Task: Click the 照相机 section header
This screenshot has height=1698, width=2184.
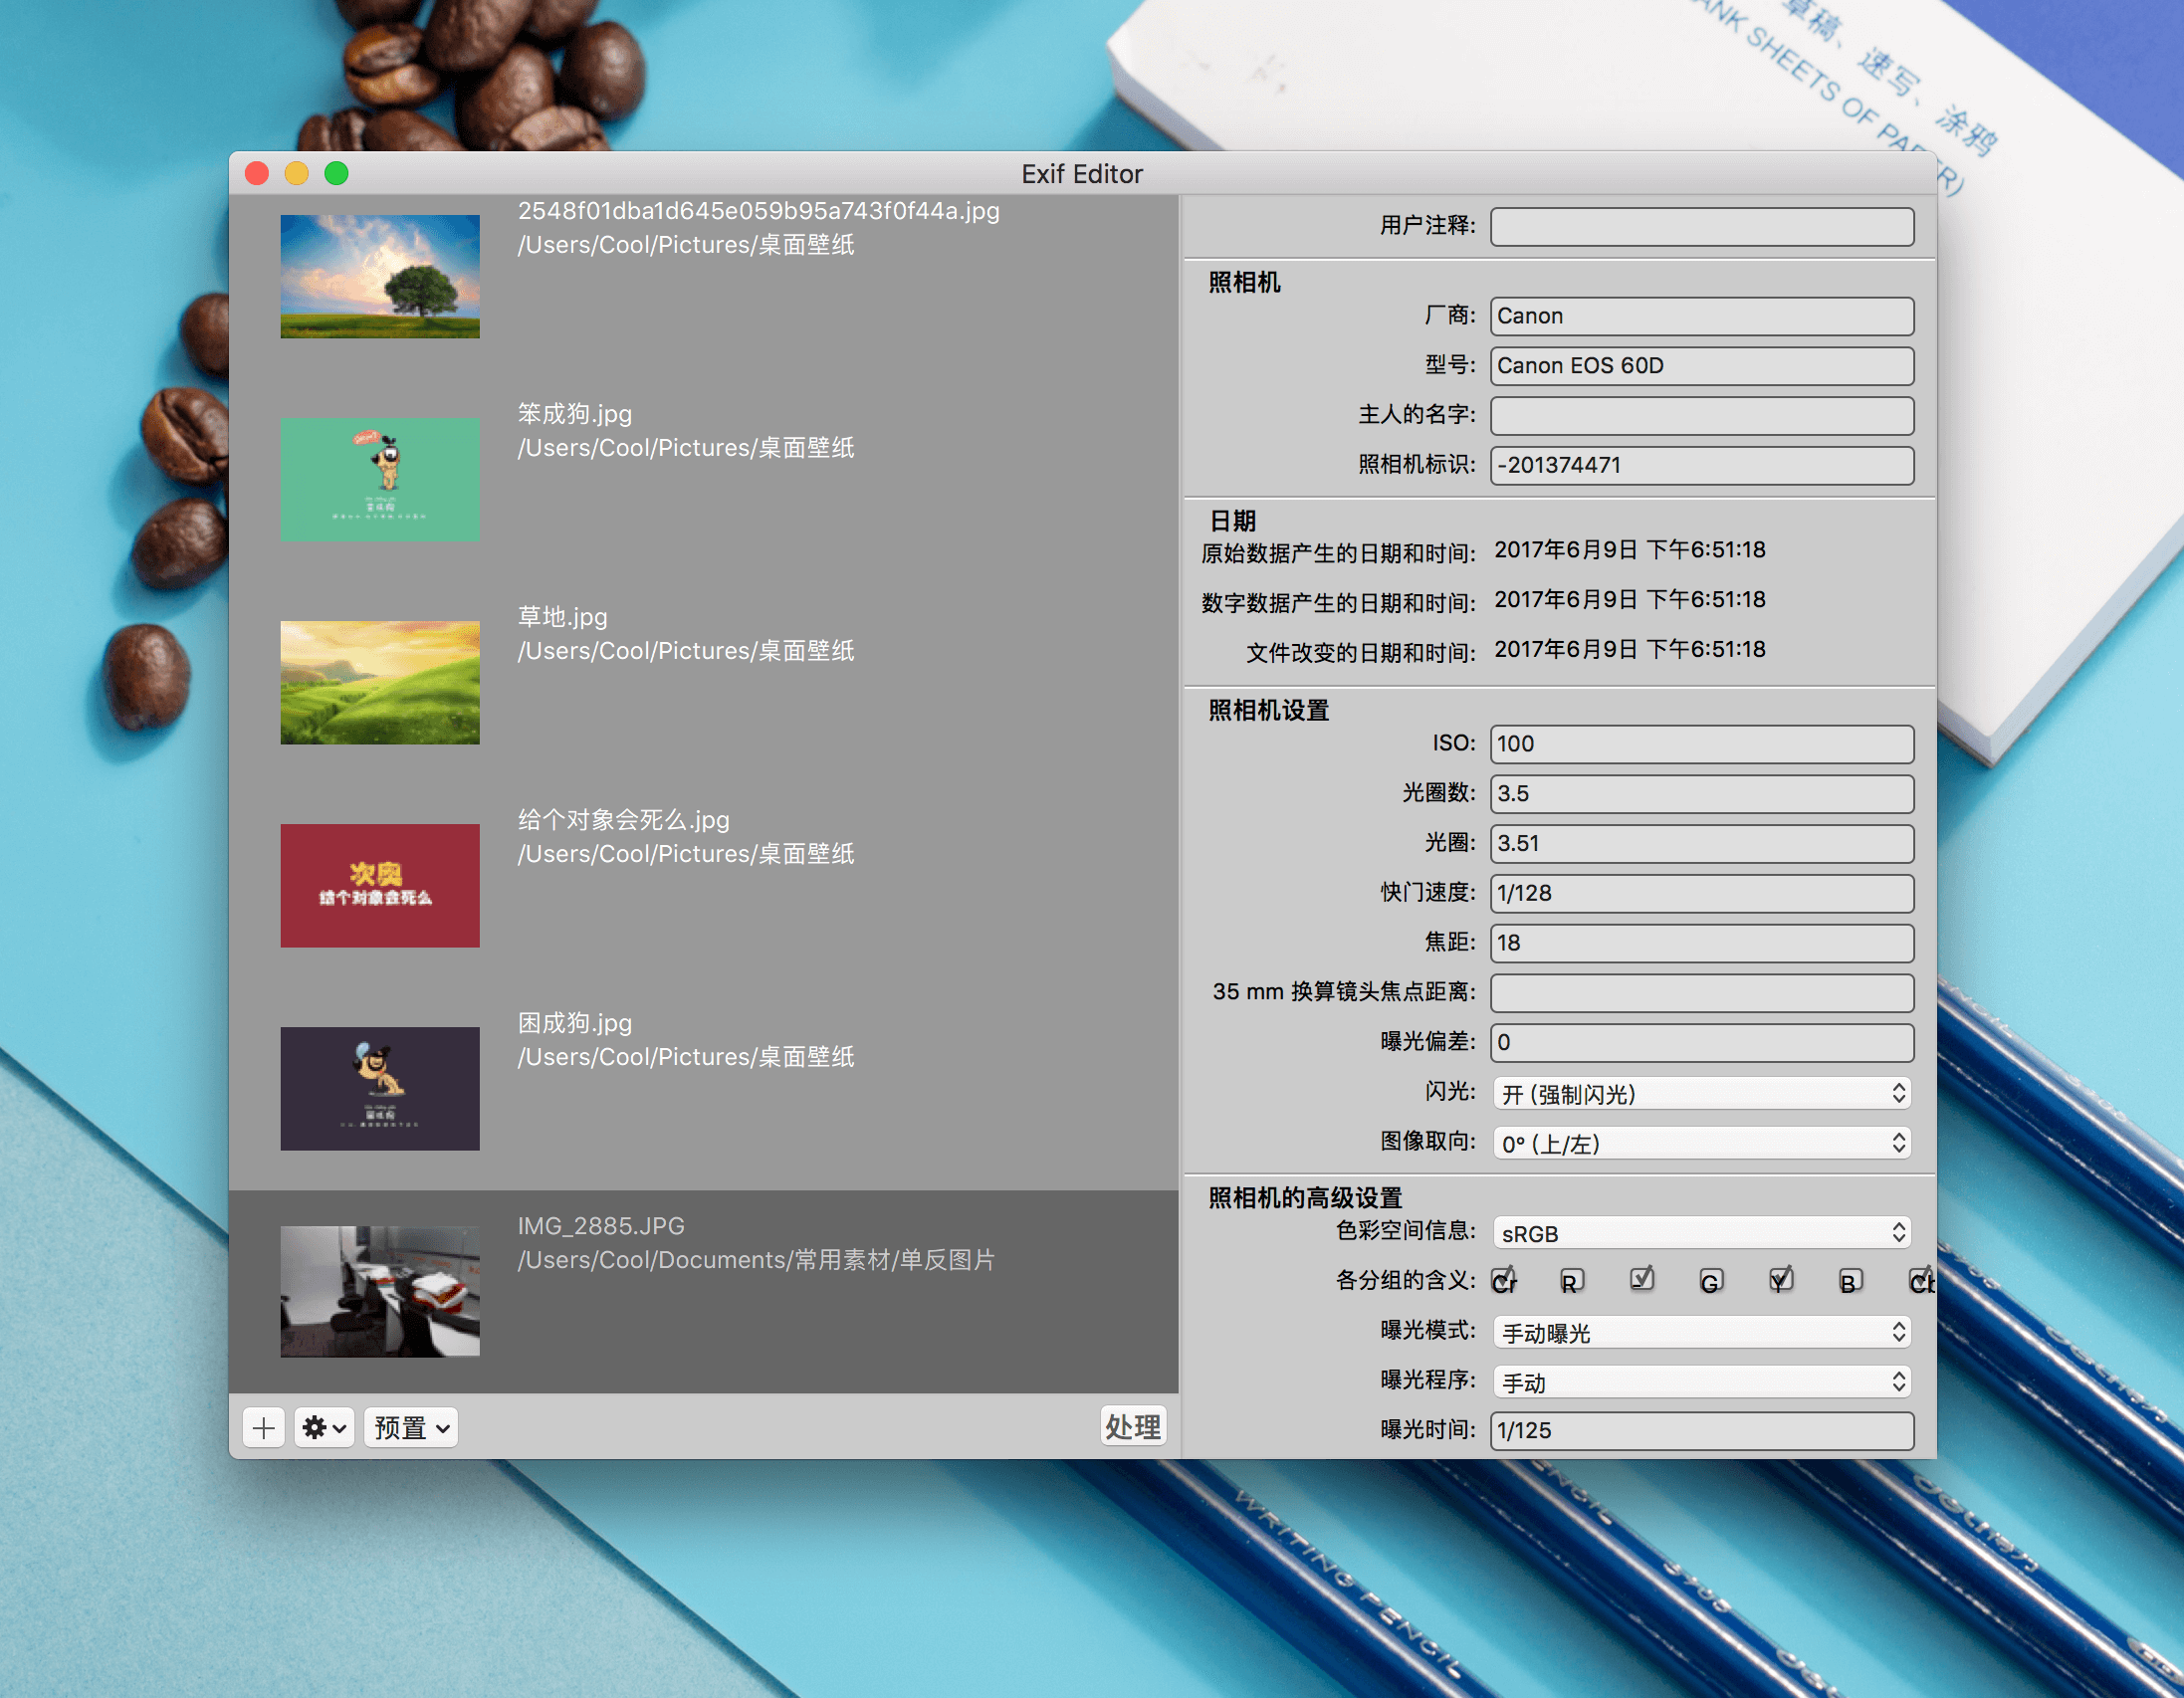Action: [x=1244, y=282]
